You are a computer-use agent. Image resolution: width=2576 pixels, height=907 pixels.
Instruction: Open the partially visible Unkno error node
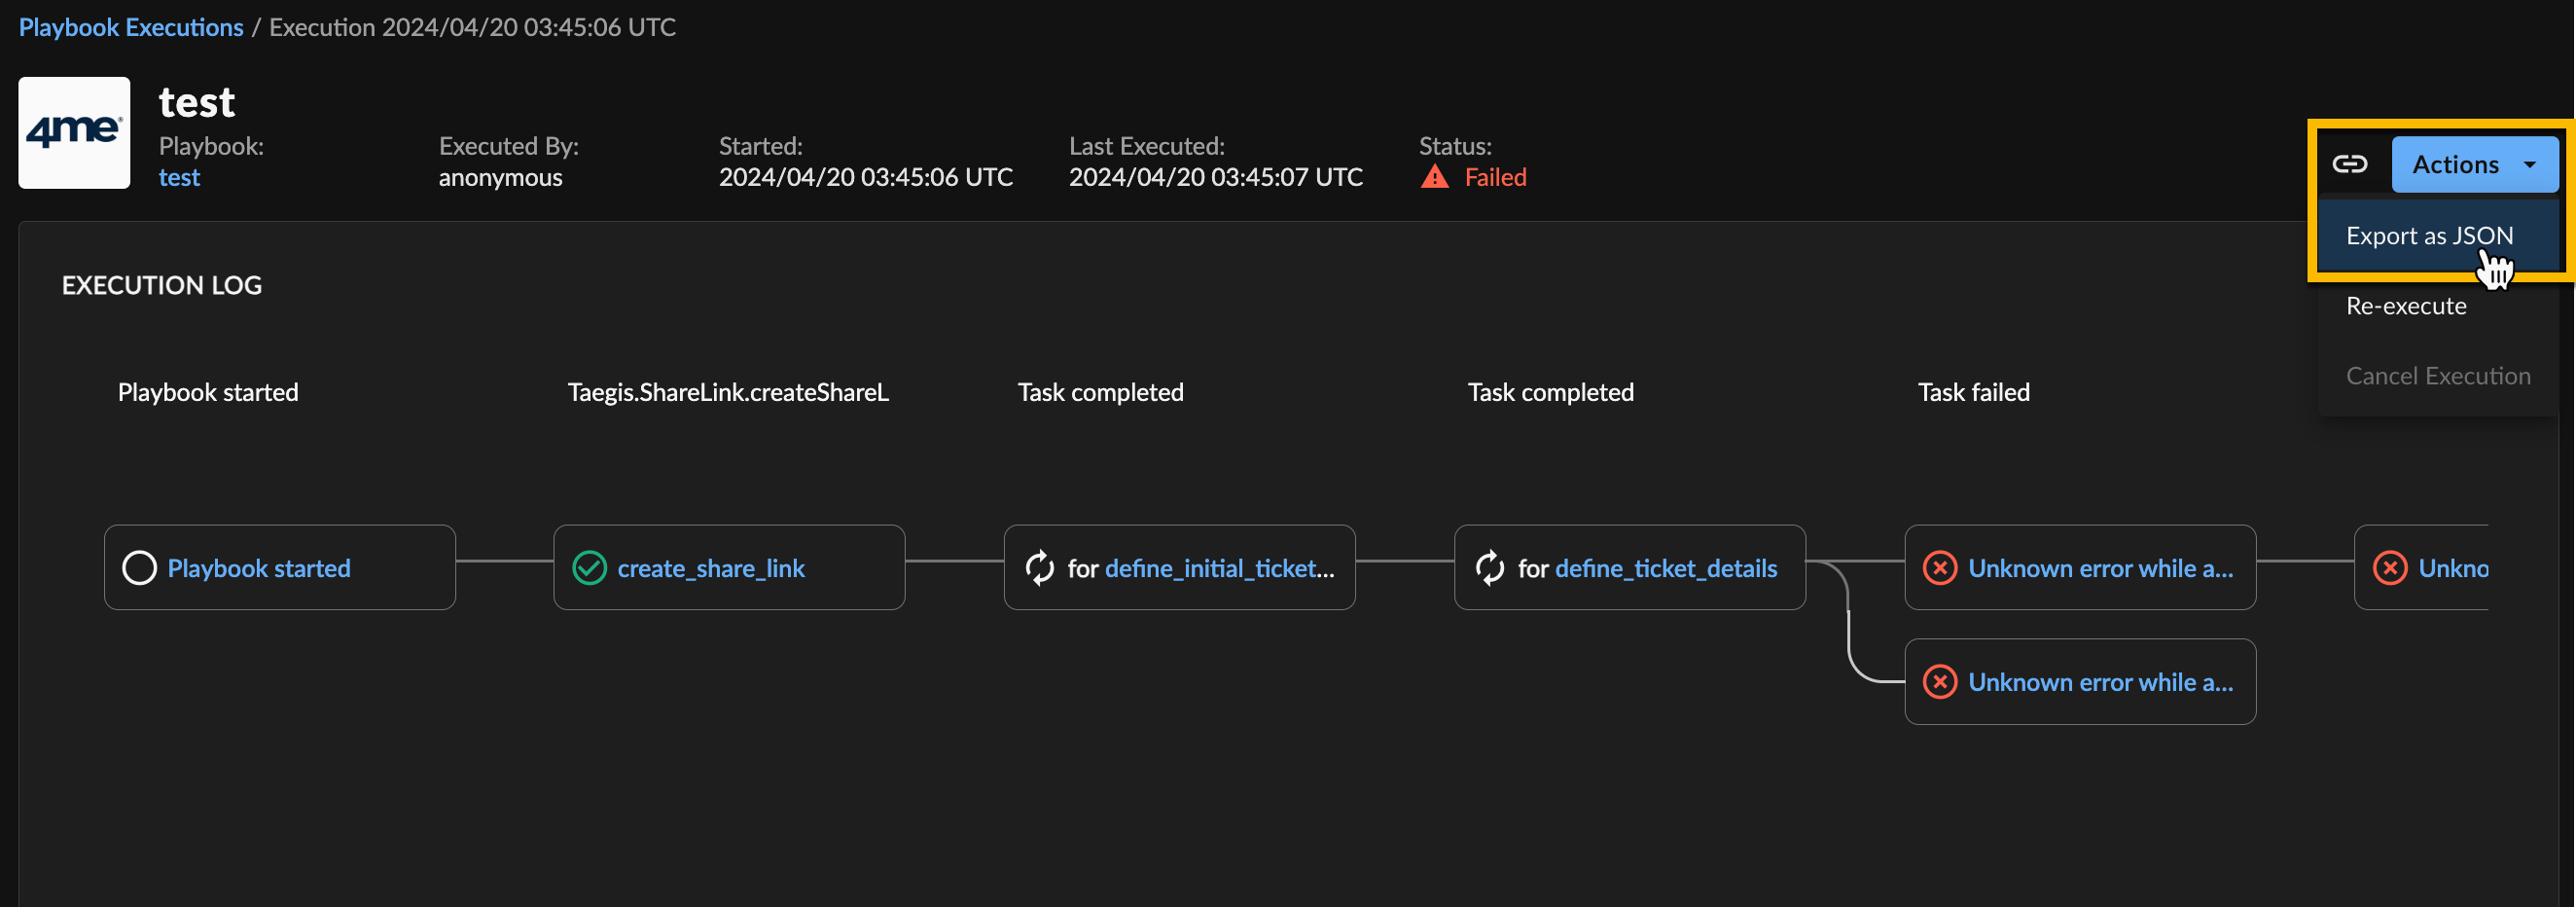pos(2421,568)
